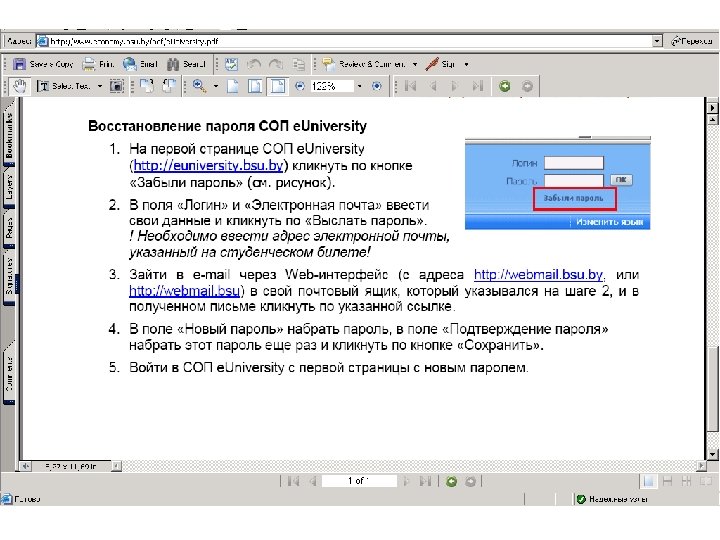Go to previous page in bottom navigation bar
Image resolution: width=720 pixels, height=540 pixels.
tap(313, 481)
